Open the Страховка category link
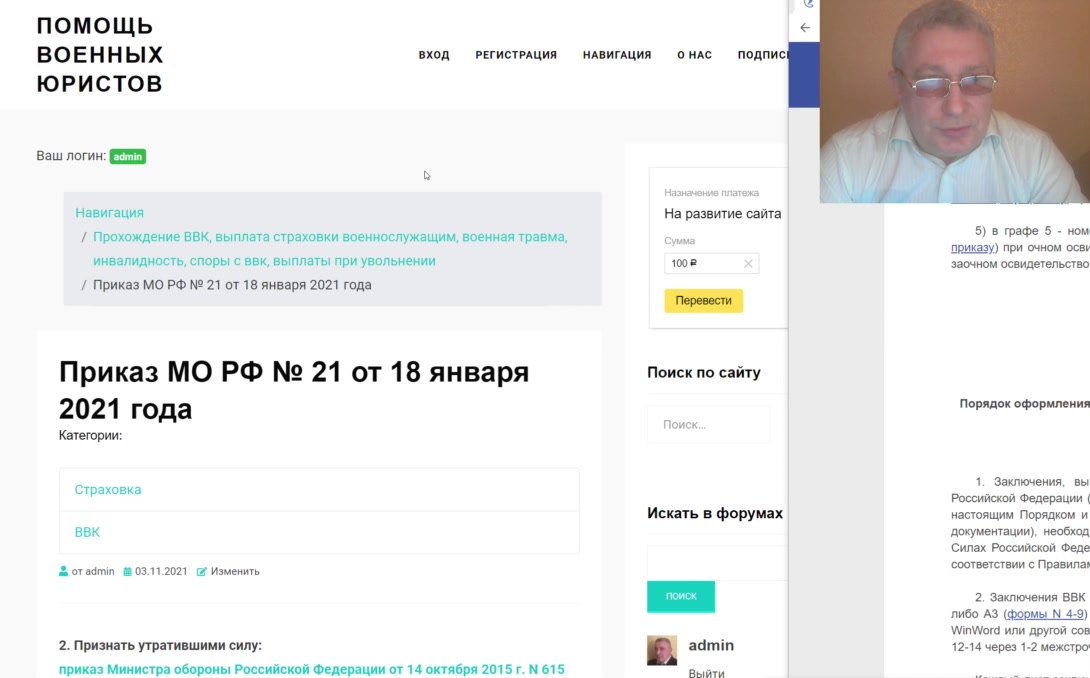 pyautogui.click(x=108, y=490)
